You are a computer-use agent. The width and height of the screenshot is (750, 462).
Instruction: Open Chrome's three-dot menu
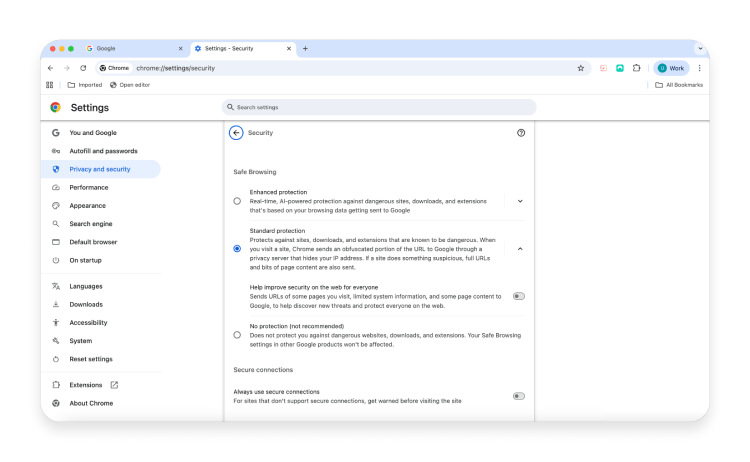pyautogui.click(x=699, y=68)
